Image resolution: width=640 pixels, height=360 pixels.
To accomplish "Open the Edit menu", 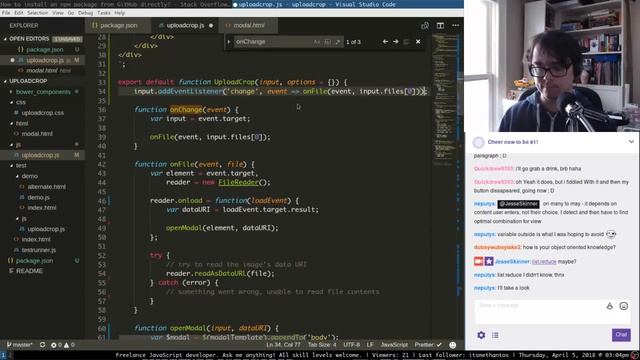I will (19, 13).
